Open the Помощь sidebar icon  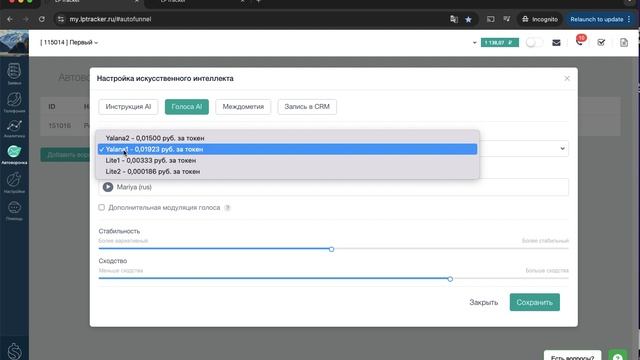tap(14, 210)
